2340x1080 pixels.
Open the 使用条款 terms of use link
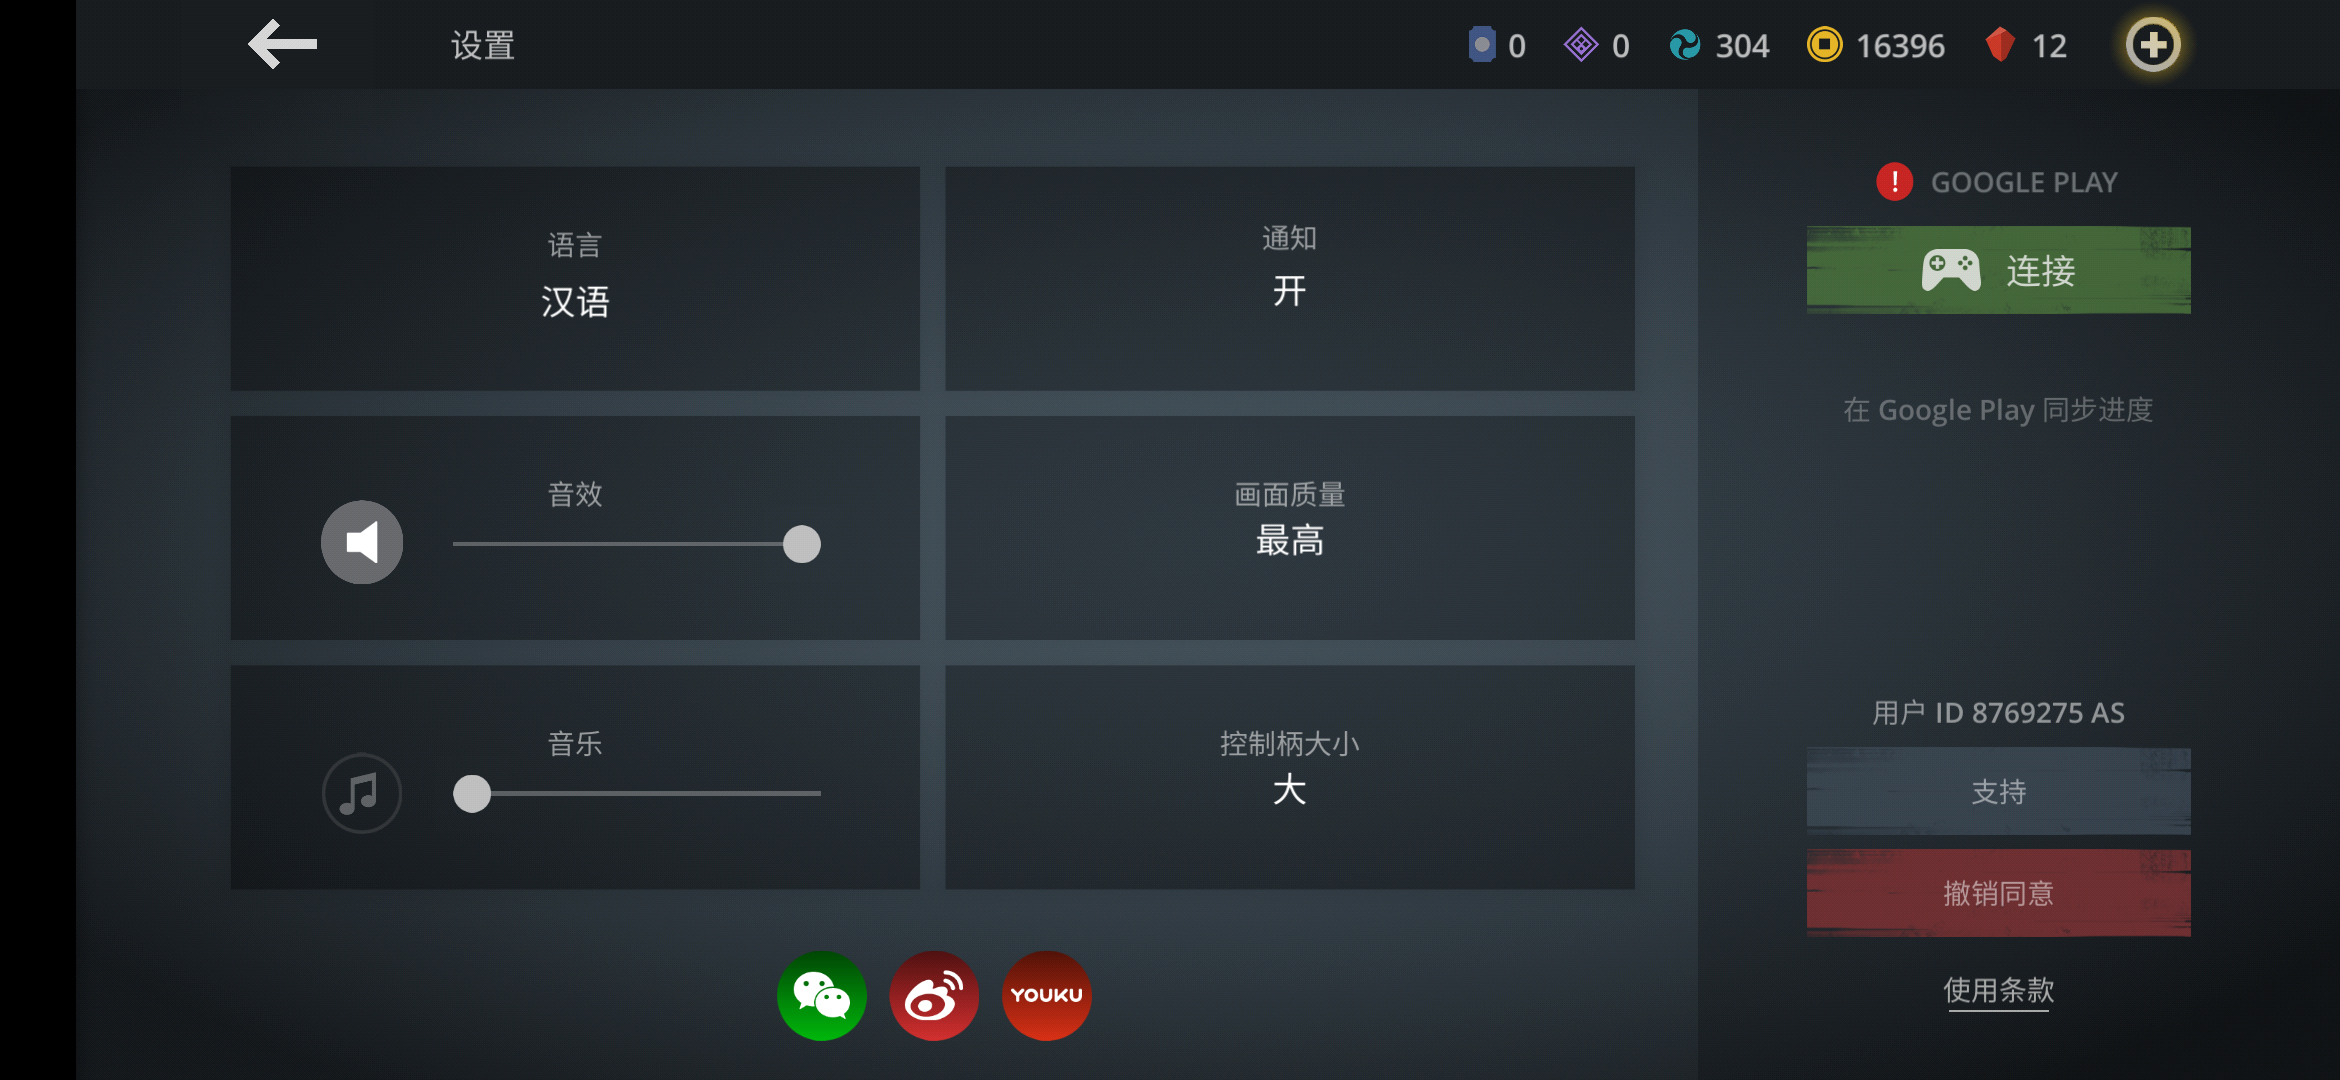coord(1998,990)
